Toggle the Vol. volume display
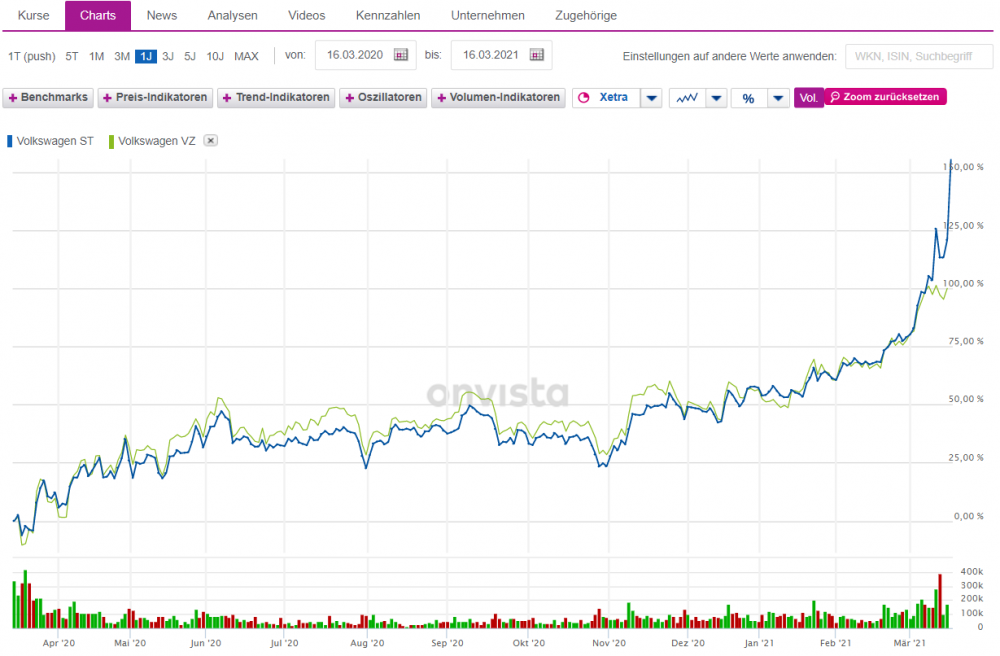 tap(808, 98)
